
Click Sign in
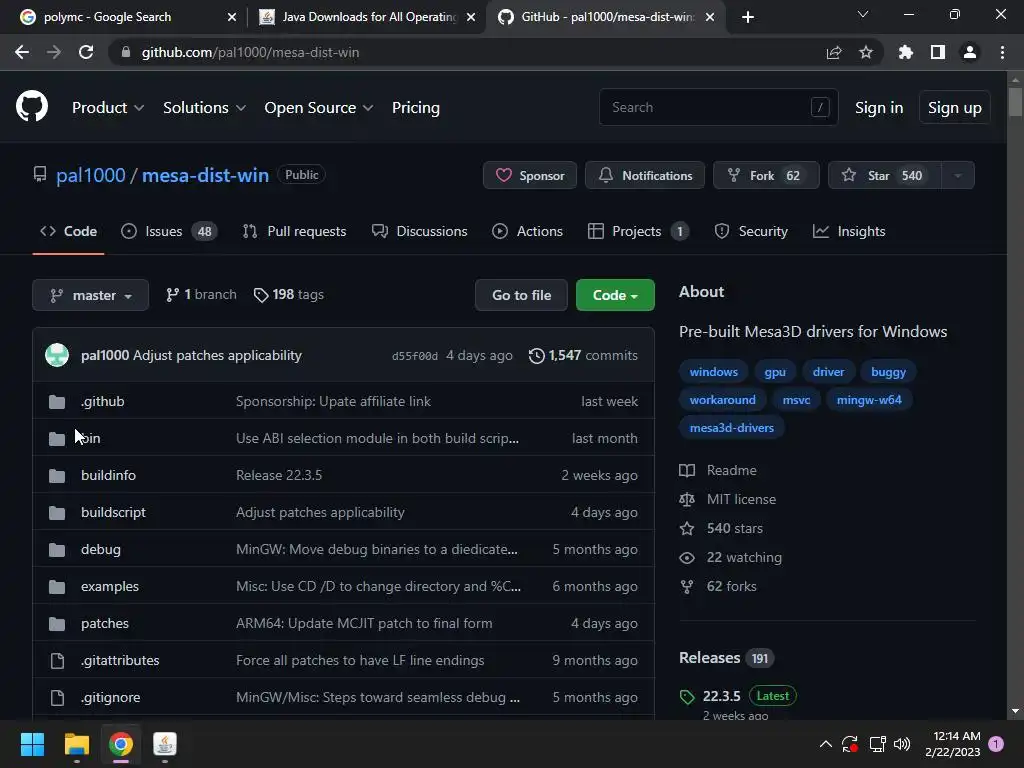879,108
